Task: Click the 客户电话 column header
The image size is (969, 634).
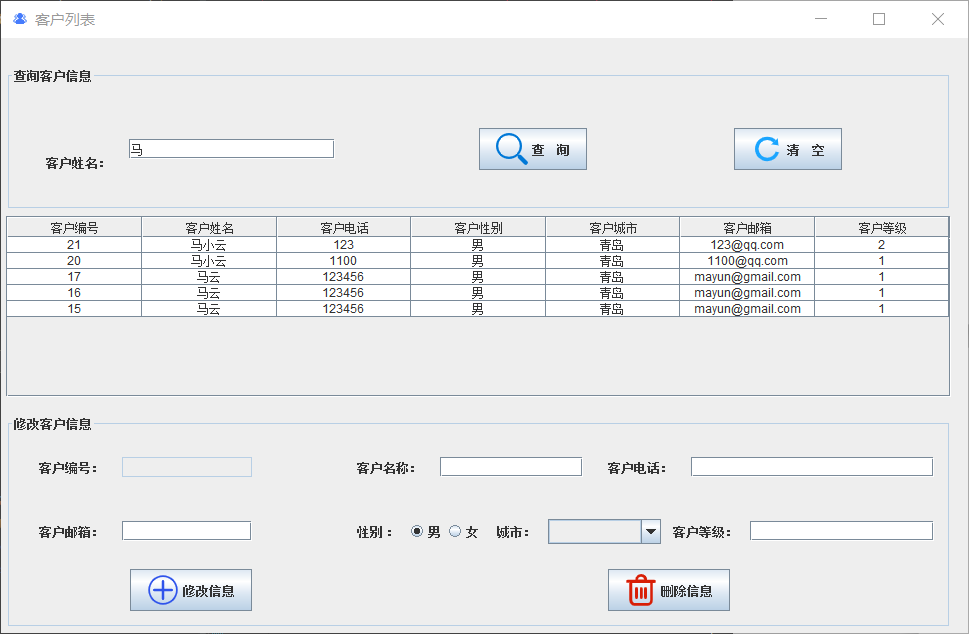Action: point(344,227)
